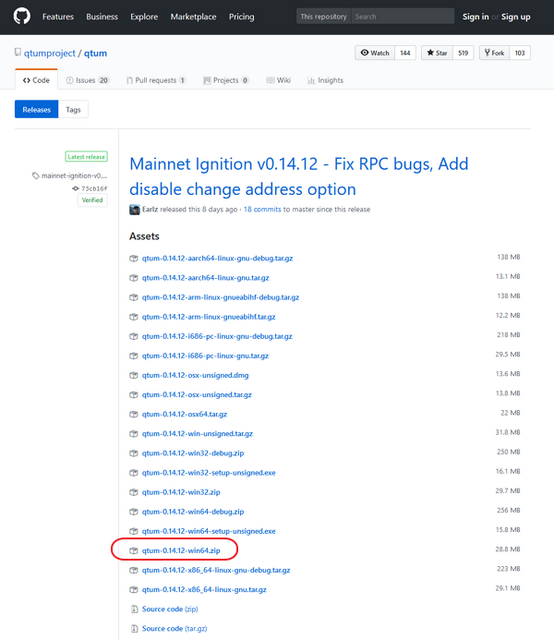Click the This repository search scope label
Image resolution: width=554 pixels, height=640 pixels.
323,16
